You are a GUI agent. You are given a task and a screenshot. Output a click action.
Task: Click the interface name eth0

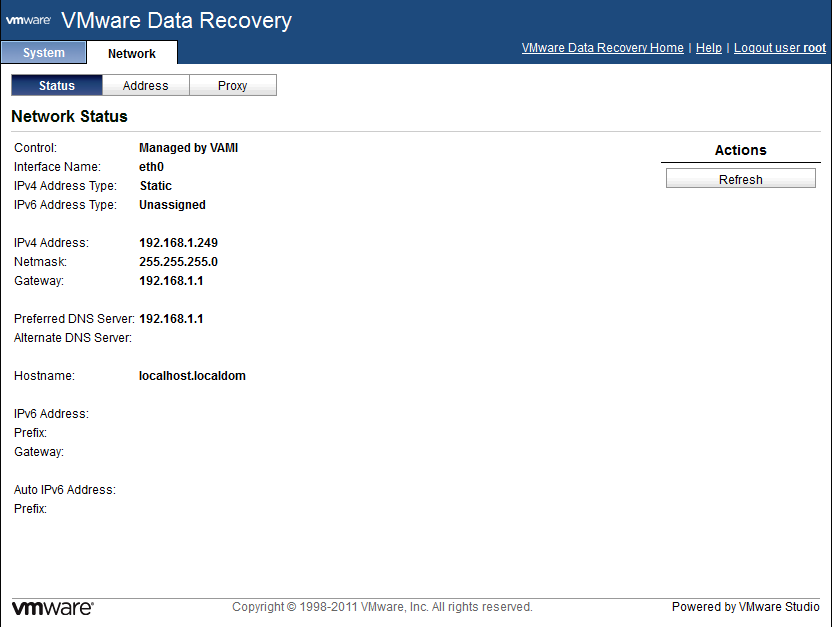tap(151, 166)
